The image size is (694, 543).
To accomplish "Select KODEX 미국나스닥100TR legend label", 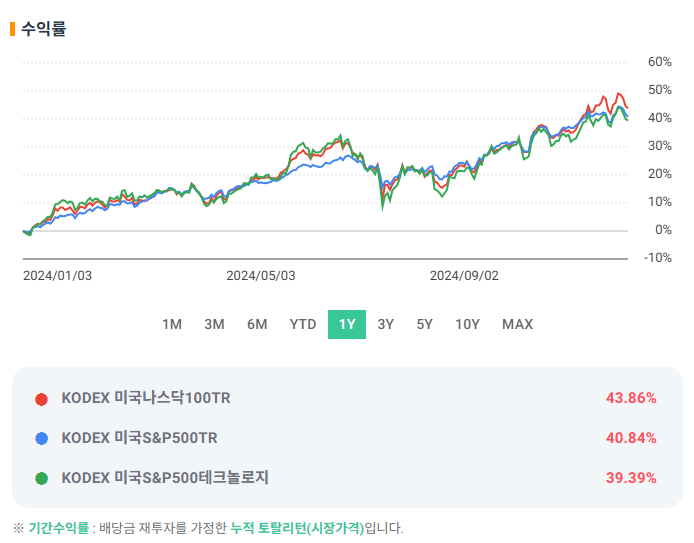I will (146, 398).
